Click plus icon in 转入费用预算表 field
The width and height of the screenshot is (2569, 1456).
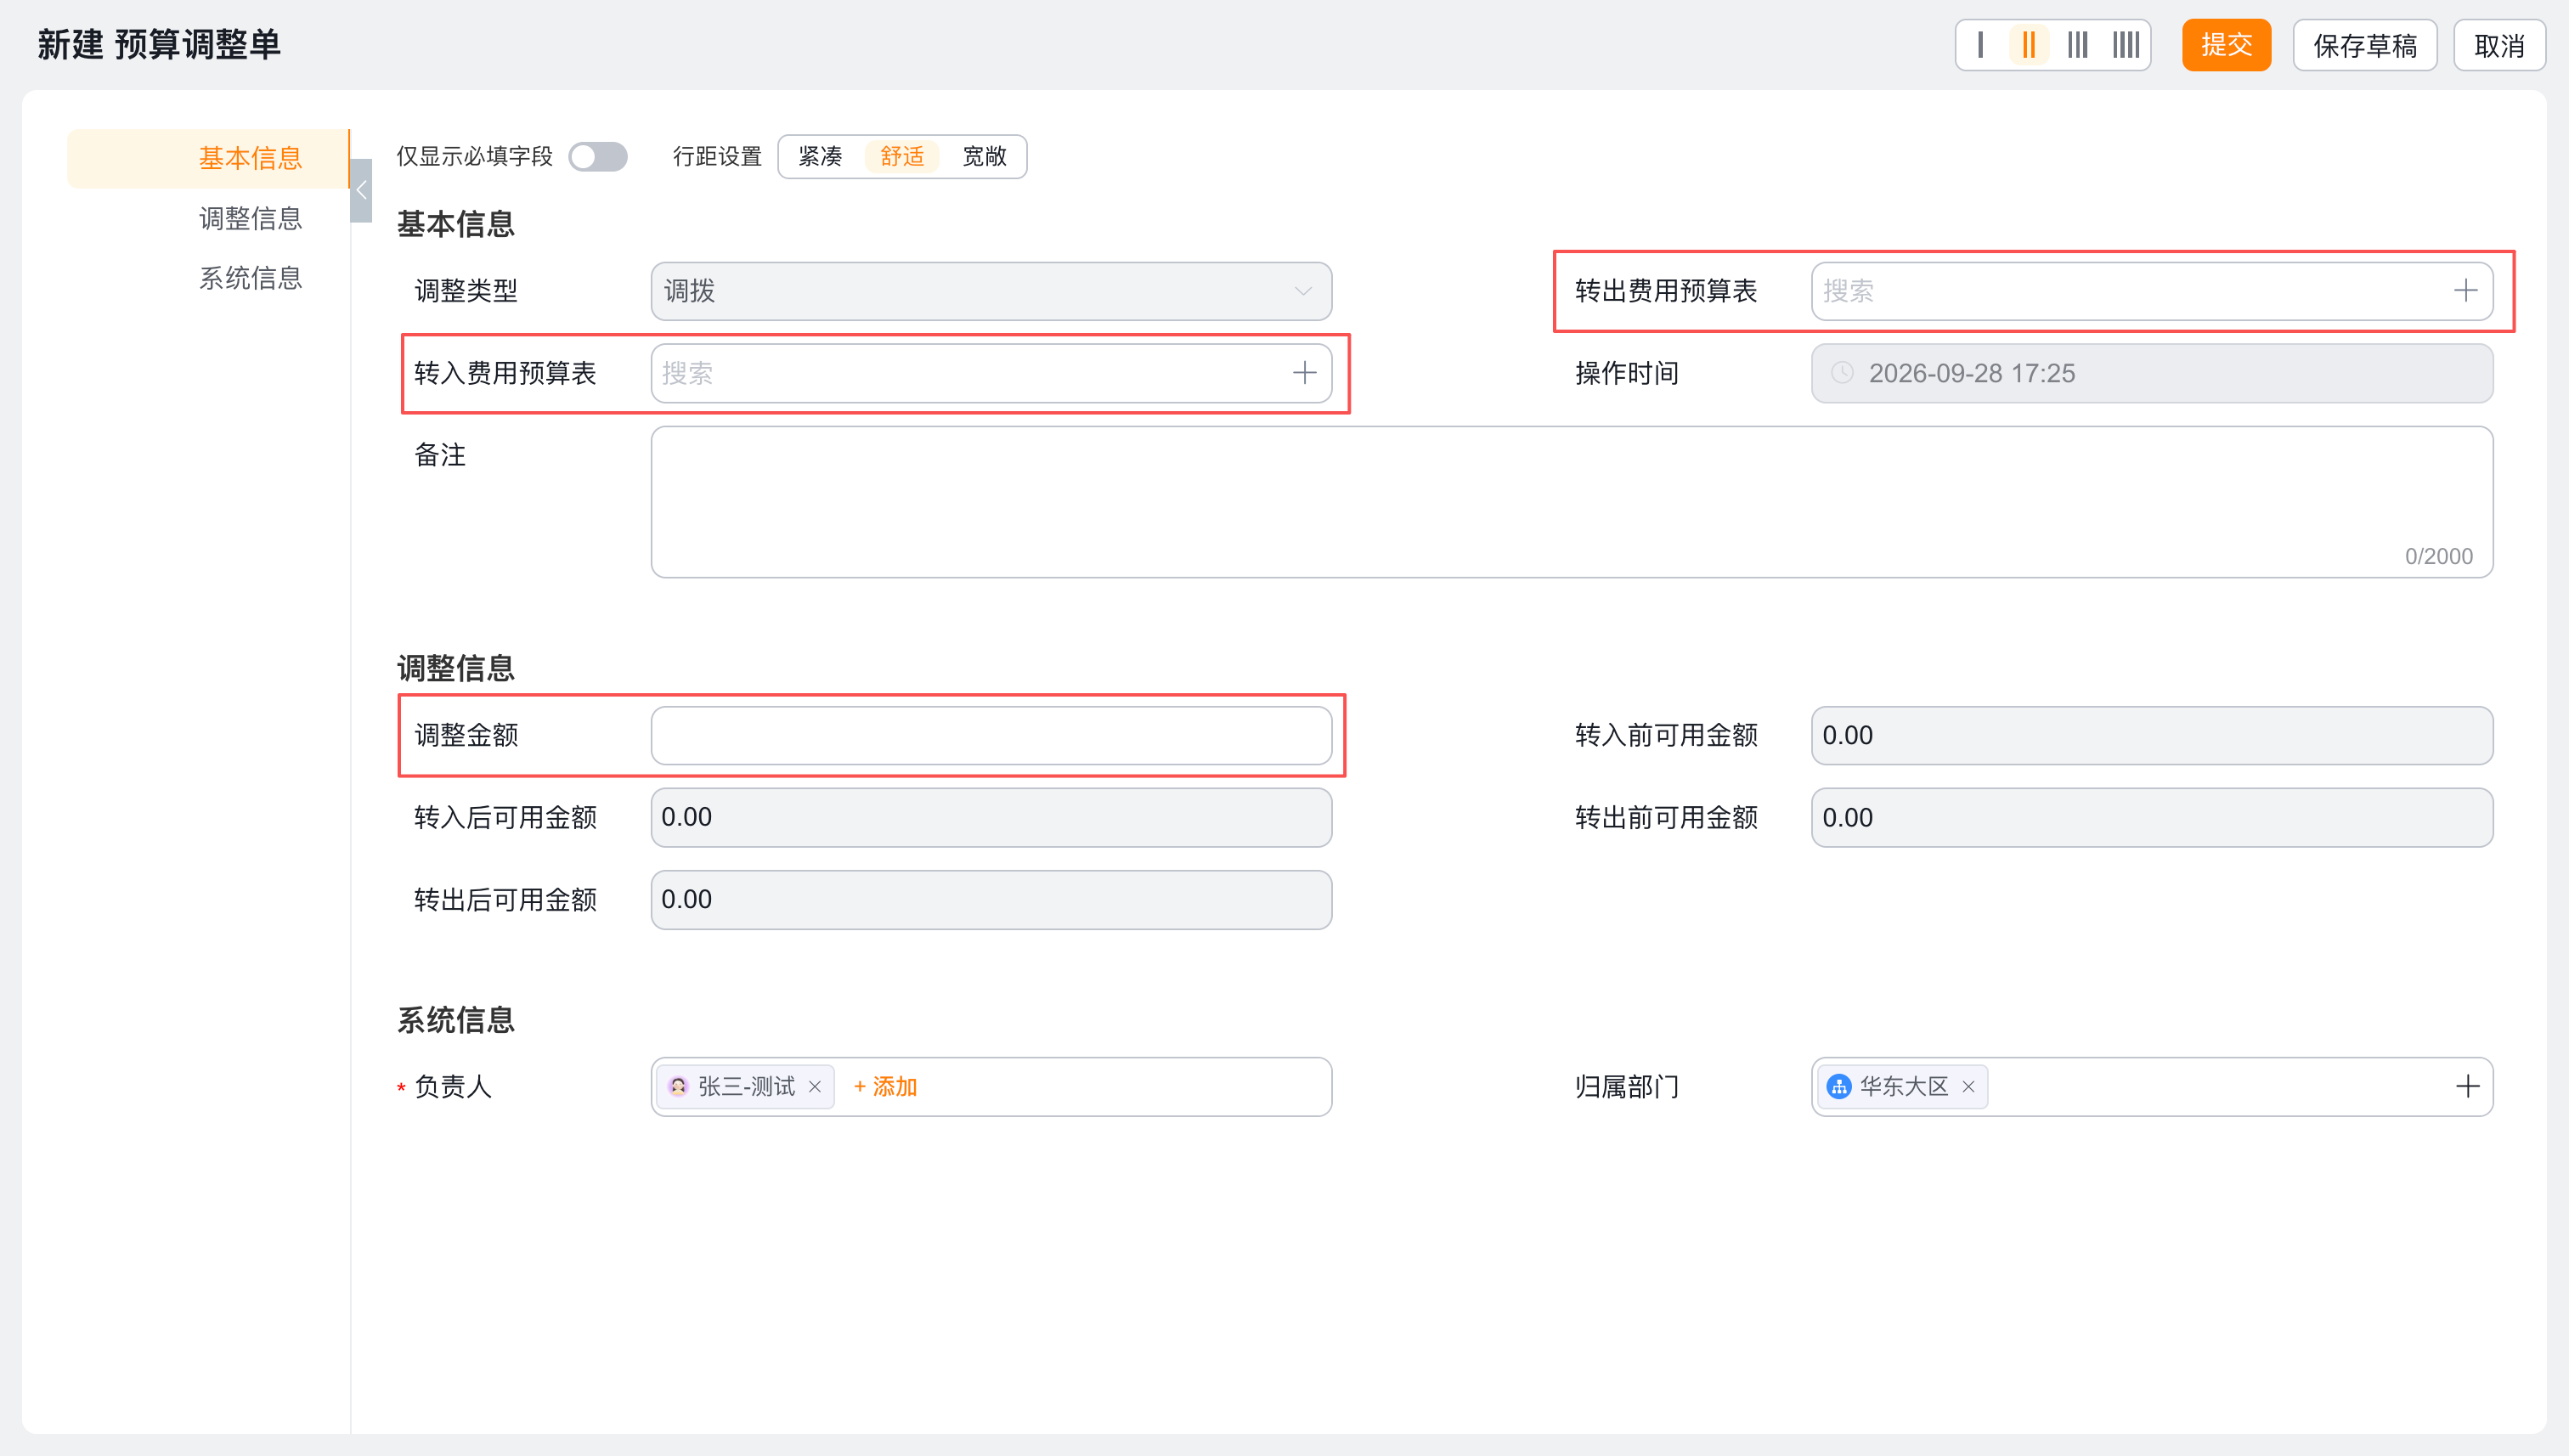coord(1304,373)
